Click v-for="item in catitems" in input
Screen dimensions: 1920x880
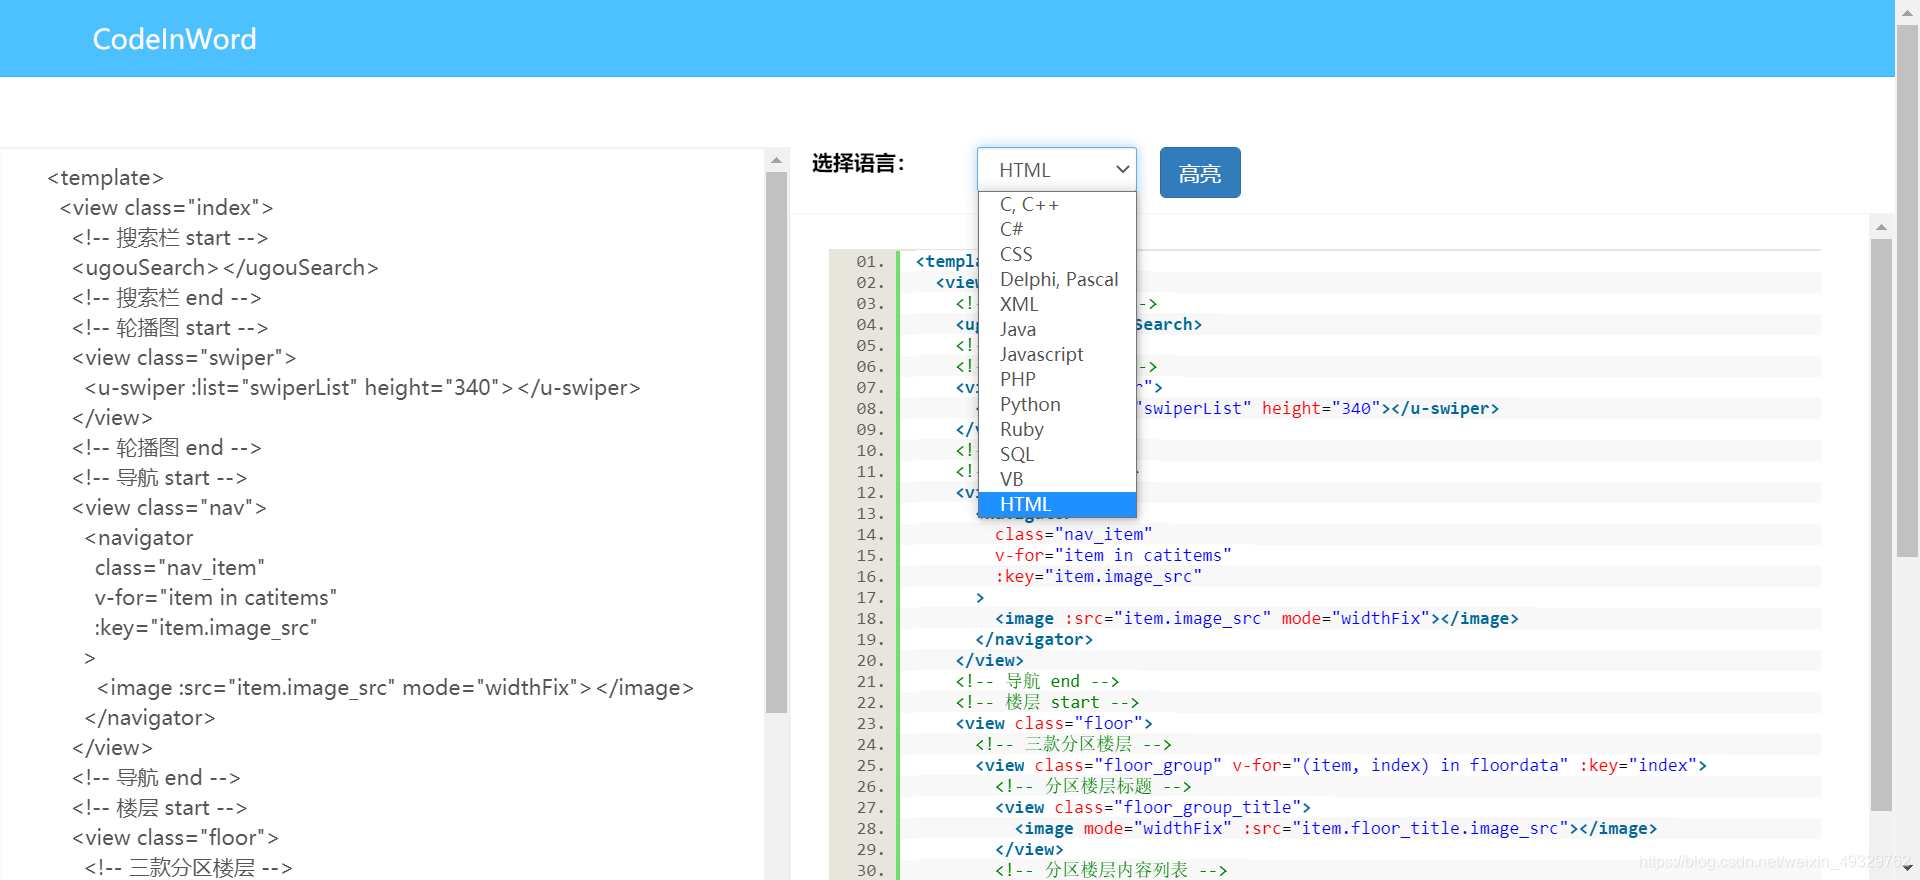click(216, 598)
